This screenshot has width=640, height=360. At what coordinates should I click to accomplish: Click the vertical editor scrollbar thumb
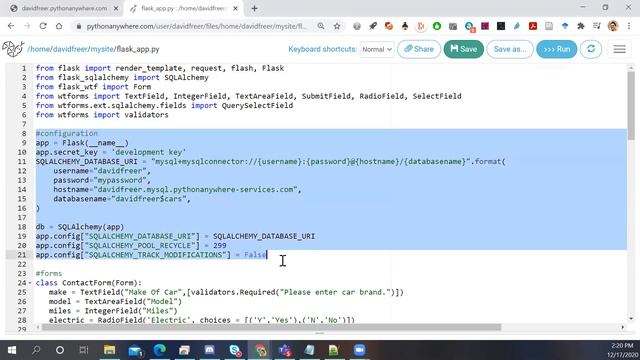click(x=631, y=105)
